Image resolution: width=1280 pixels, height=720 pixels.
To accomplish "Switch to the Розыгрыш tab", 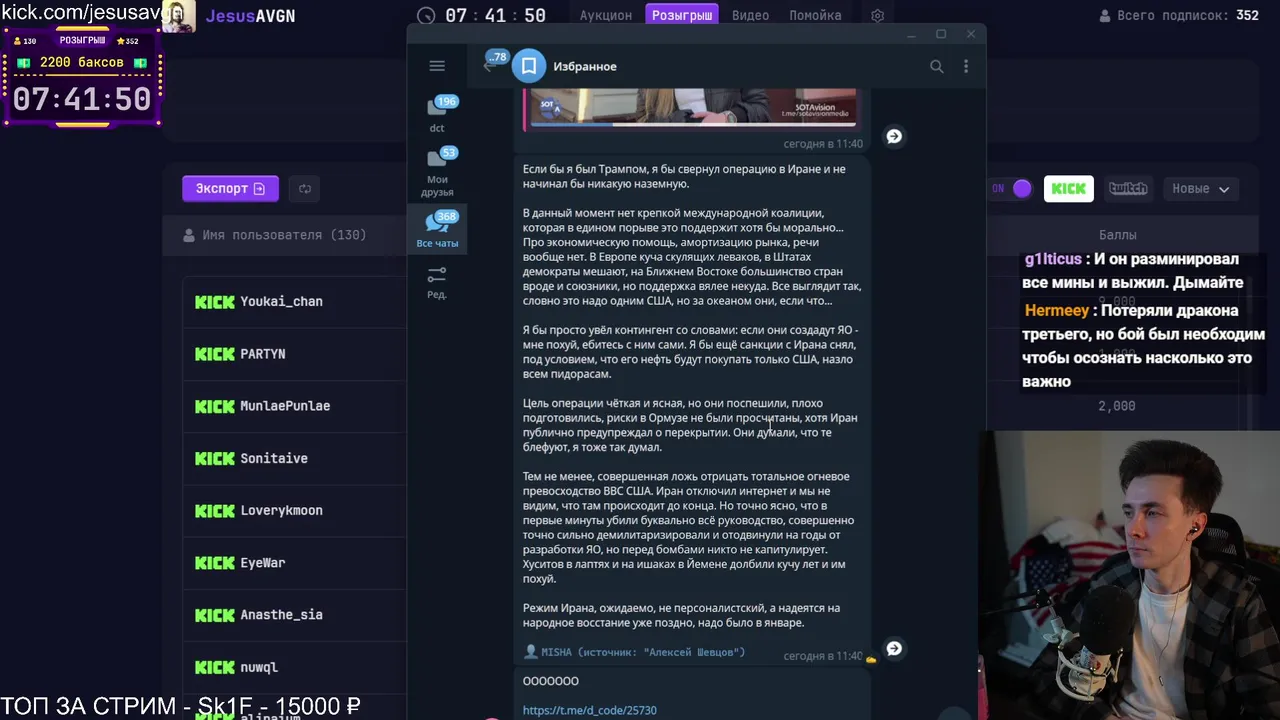I will [683, 16].
